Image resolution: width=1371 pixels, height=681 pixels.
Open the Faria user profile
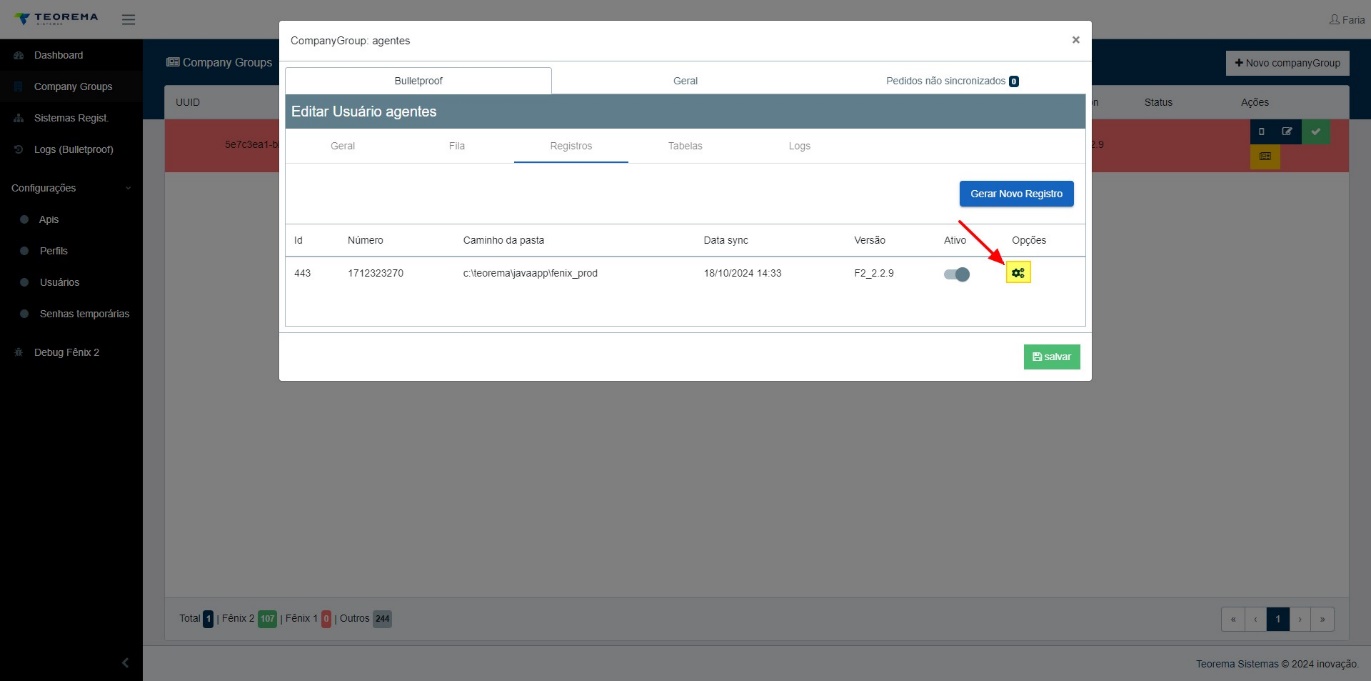[x=1346, y=20]
